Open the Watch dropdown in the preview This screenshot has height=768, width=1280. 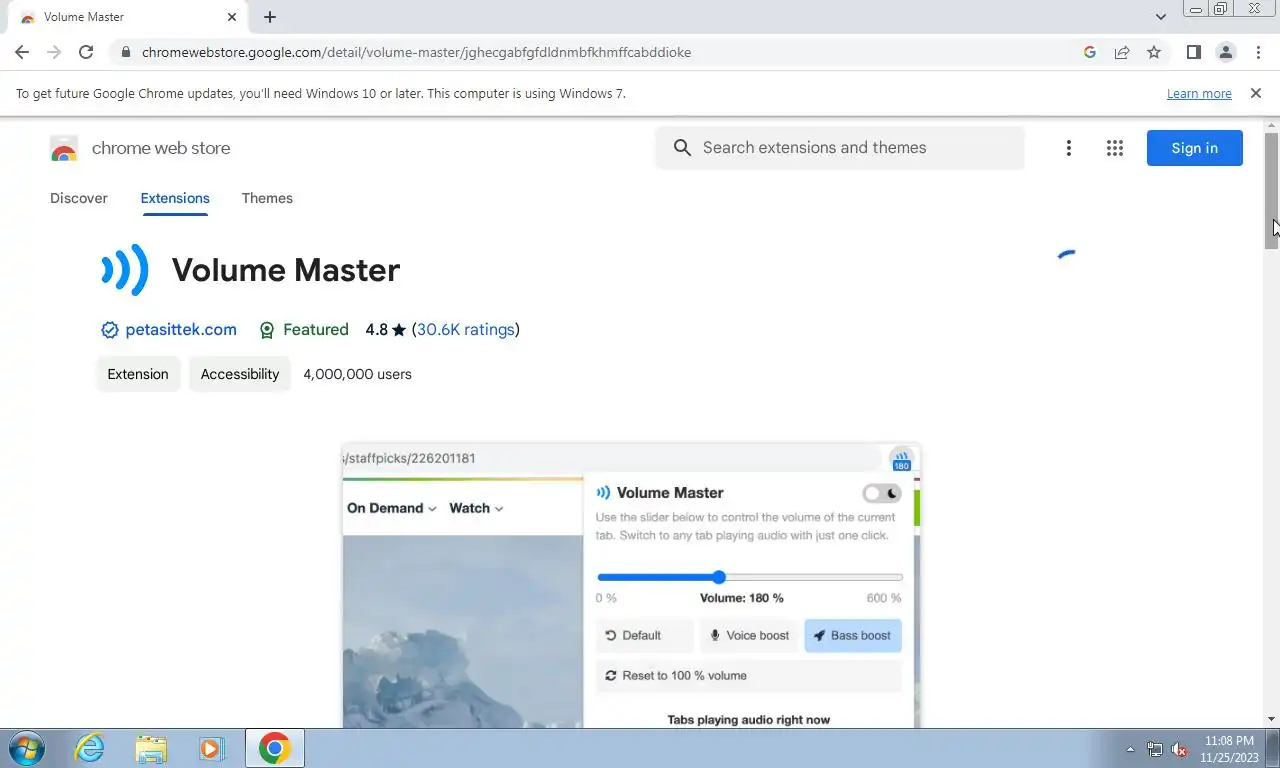coord(476,508)
